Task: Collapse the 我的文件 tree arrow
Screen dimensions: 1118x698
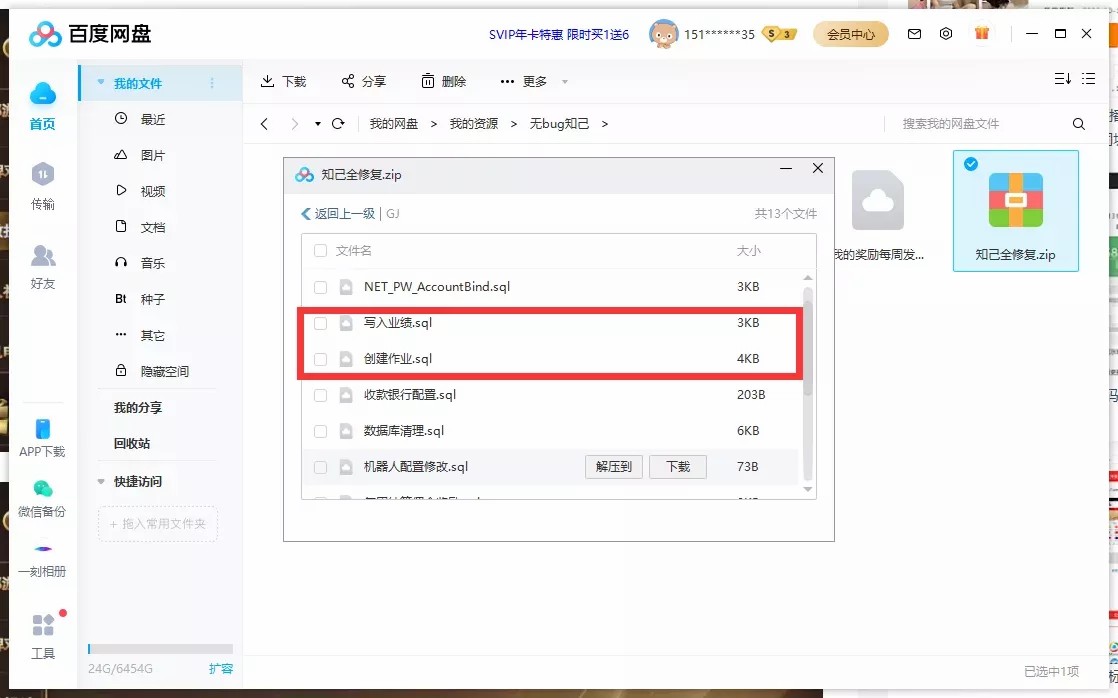Action: (x=101, y=83)
